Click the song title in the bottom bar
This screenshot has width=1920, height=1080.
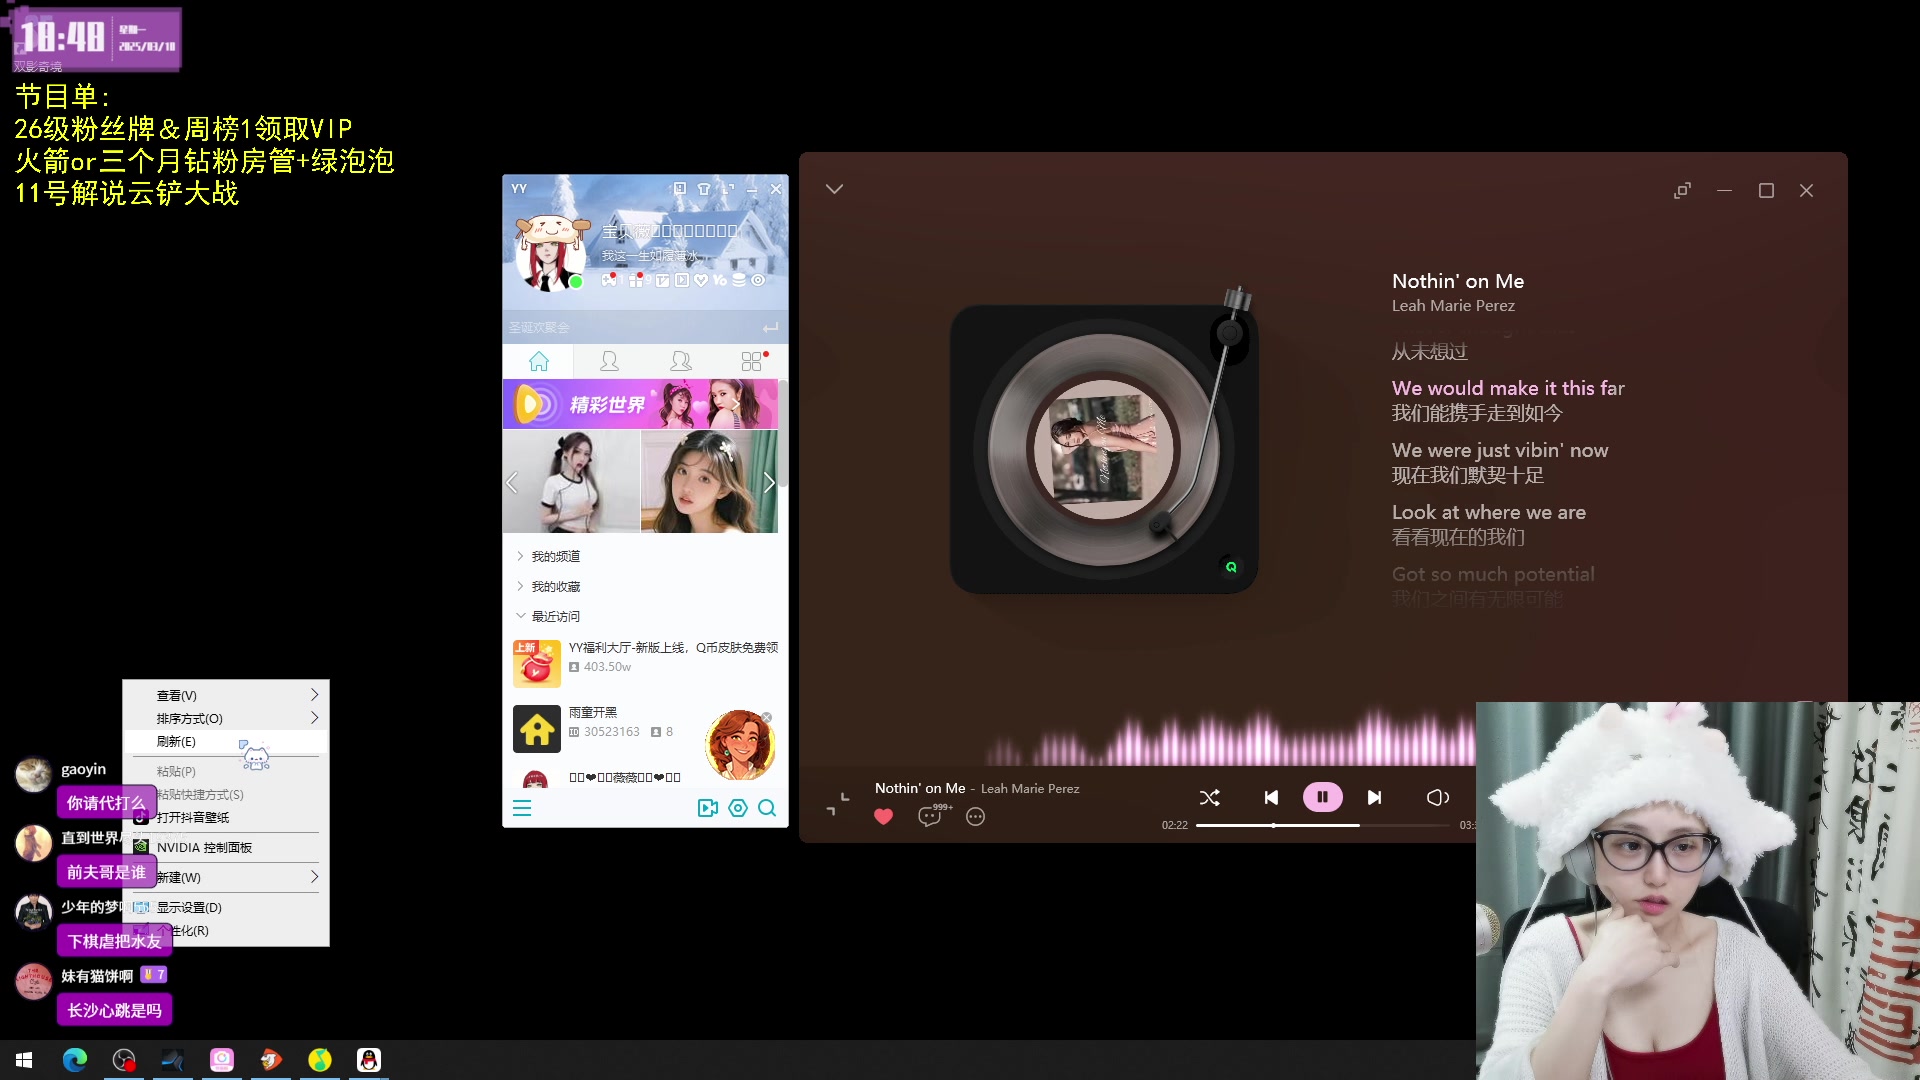[x=920, y=788]
